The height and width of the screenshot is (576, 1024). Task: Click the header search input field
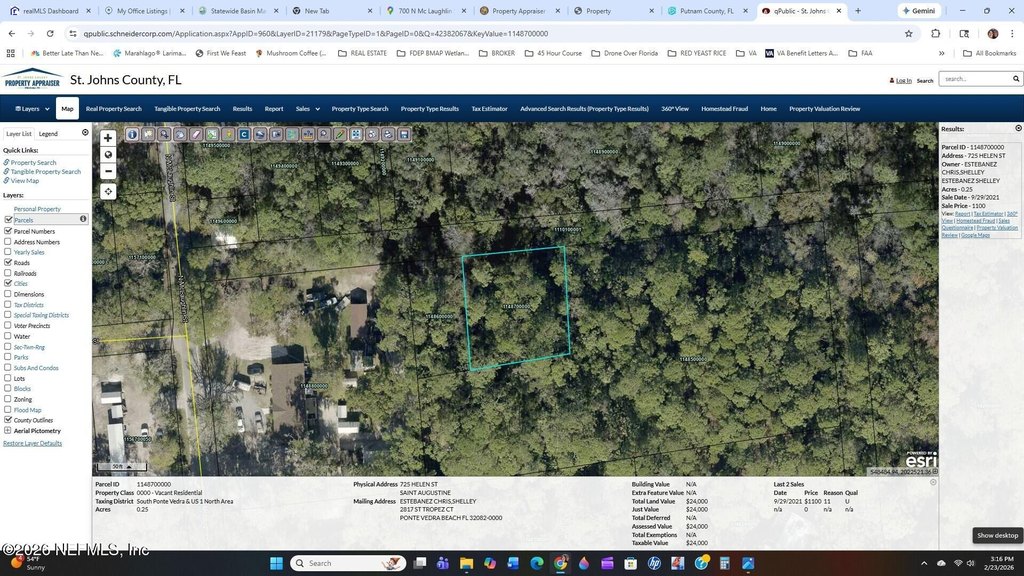[975, 79]
